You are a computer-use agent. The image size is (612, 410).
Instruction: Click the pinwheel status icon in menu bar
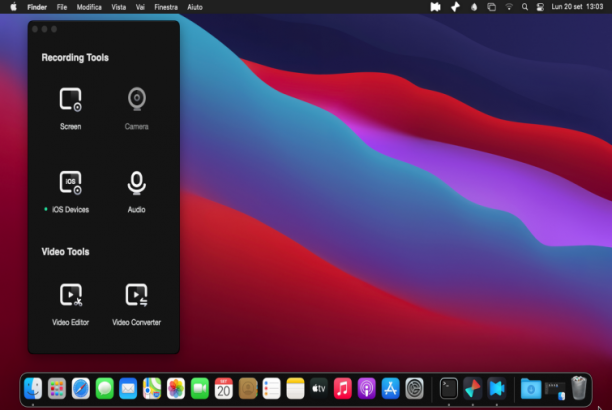tap(455, 7)
